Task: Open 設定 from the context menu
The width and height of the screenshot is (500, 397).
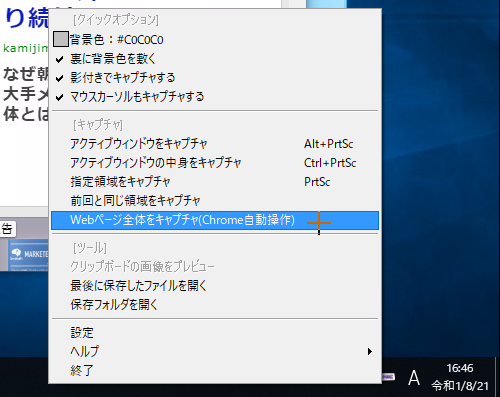Action: point(215,333)
